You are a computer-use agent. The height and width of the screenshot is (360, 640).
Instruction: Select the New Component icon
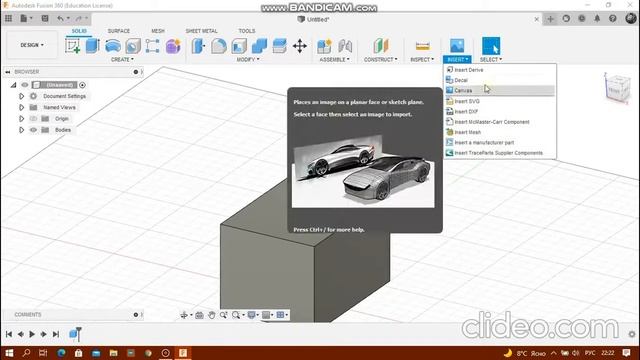click(324, 46)
